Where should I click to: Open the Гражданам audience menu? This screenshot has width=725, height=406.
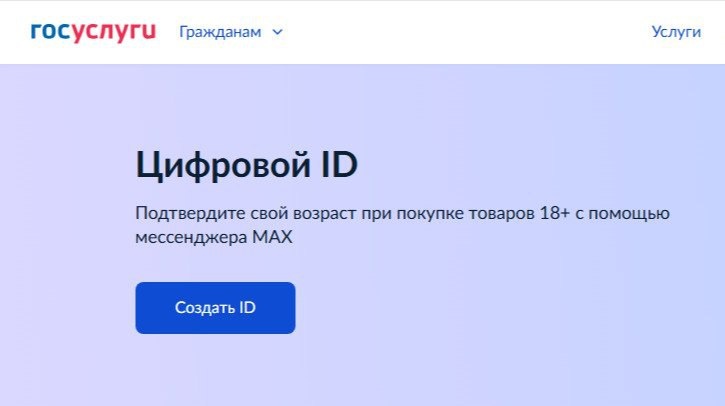231,32
